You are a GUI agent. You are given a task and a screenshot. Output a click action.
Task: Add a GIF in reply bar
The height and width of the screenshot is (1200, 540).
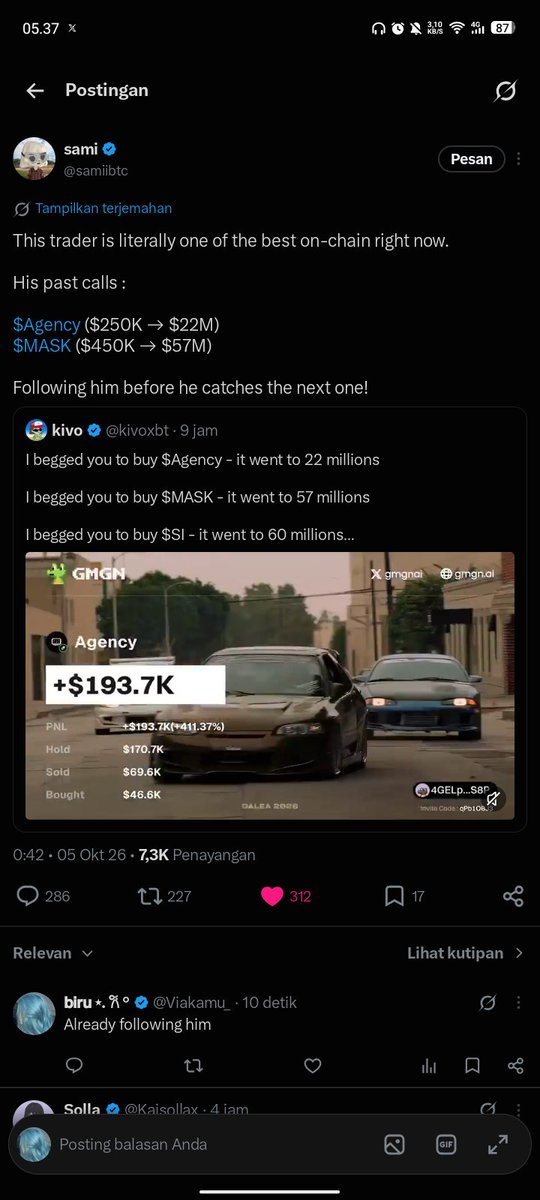pyautogui.click(x=445, y=1145)
